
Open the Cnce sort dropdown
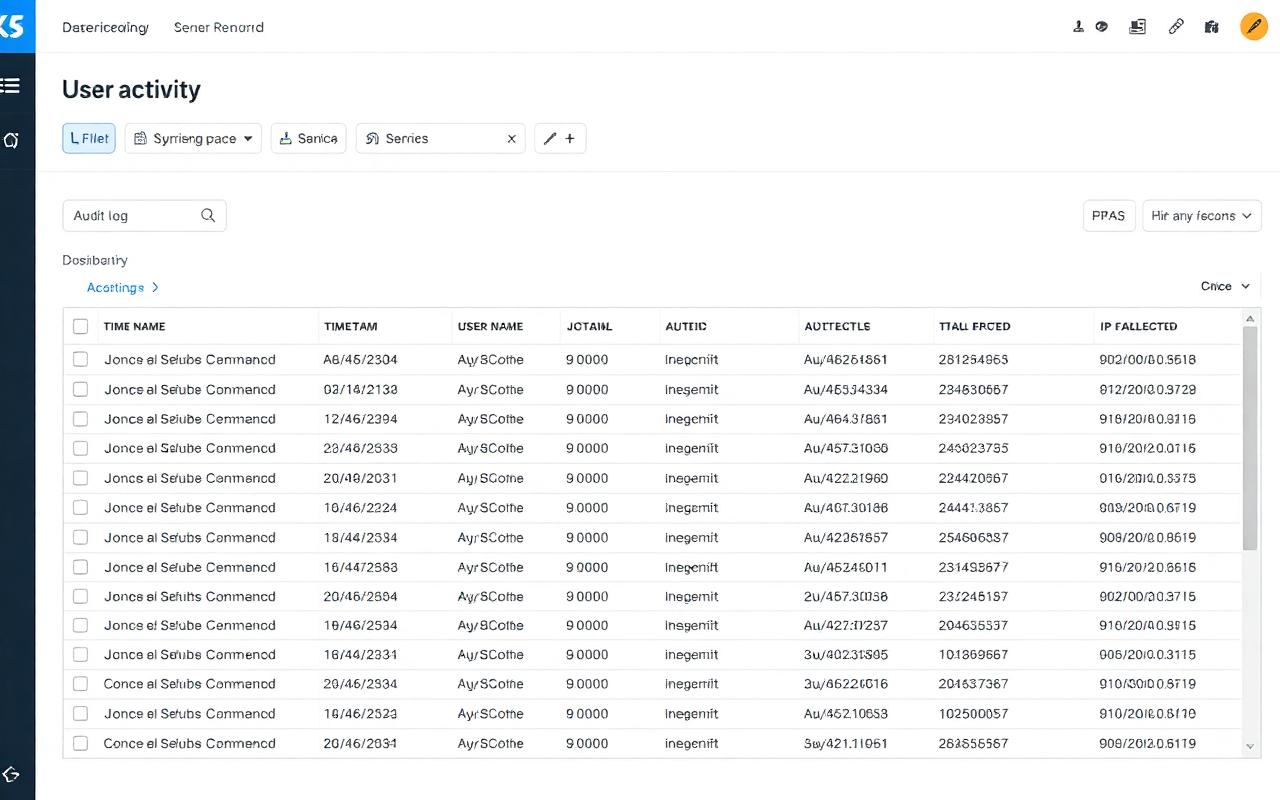(x=1225, y=286)
